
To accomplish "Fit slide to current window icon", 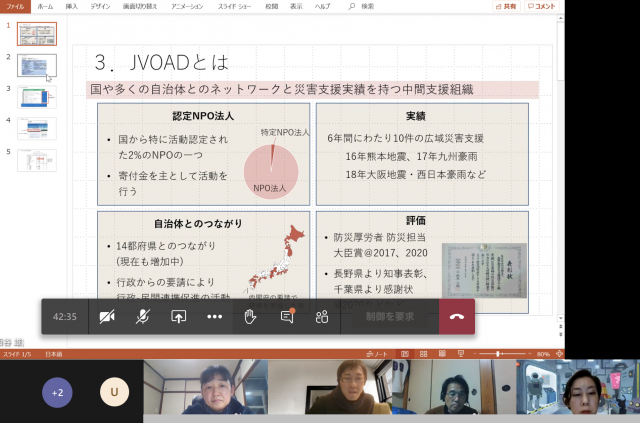I will point(560,354).
